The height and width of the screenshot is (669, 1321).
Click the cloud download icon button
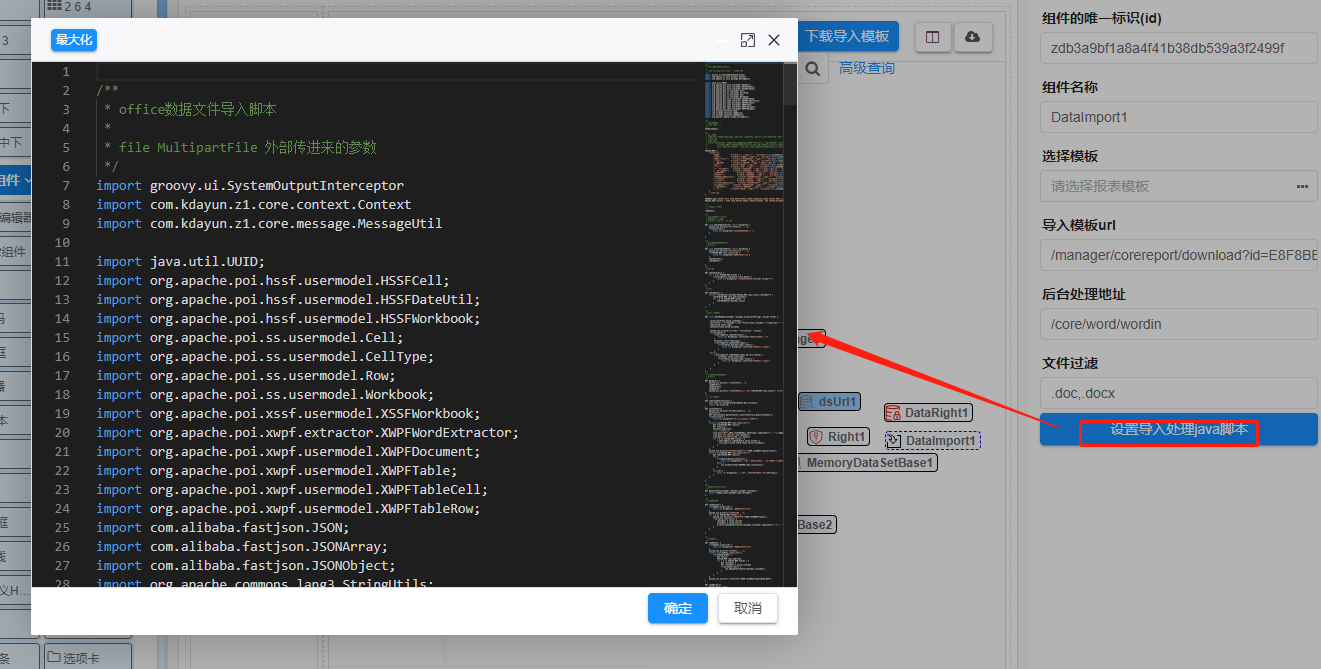pyautogui.click(x=972, y=37)
